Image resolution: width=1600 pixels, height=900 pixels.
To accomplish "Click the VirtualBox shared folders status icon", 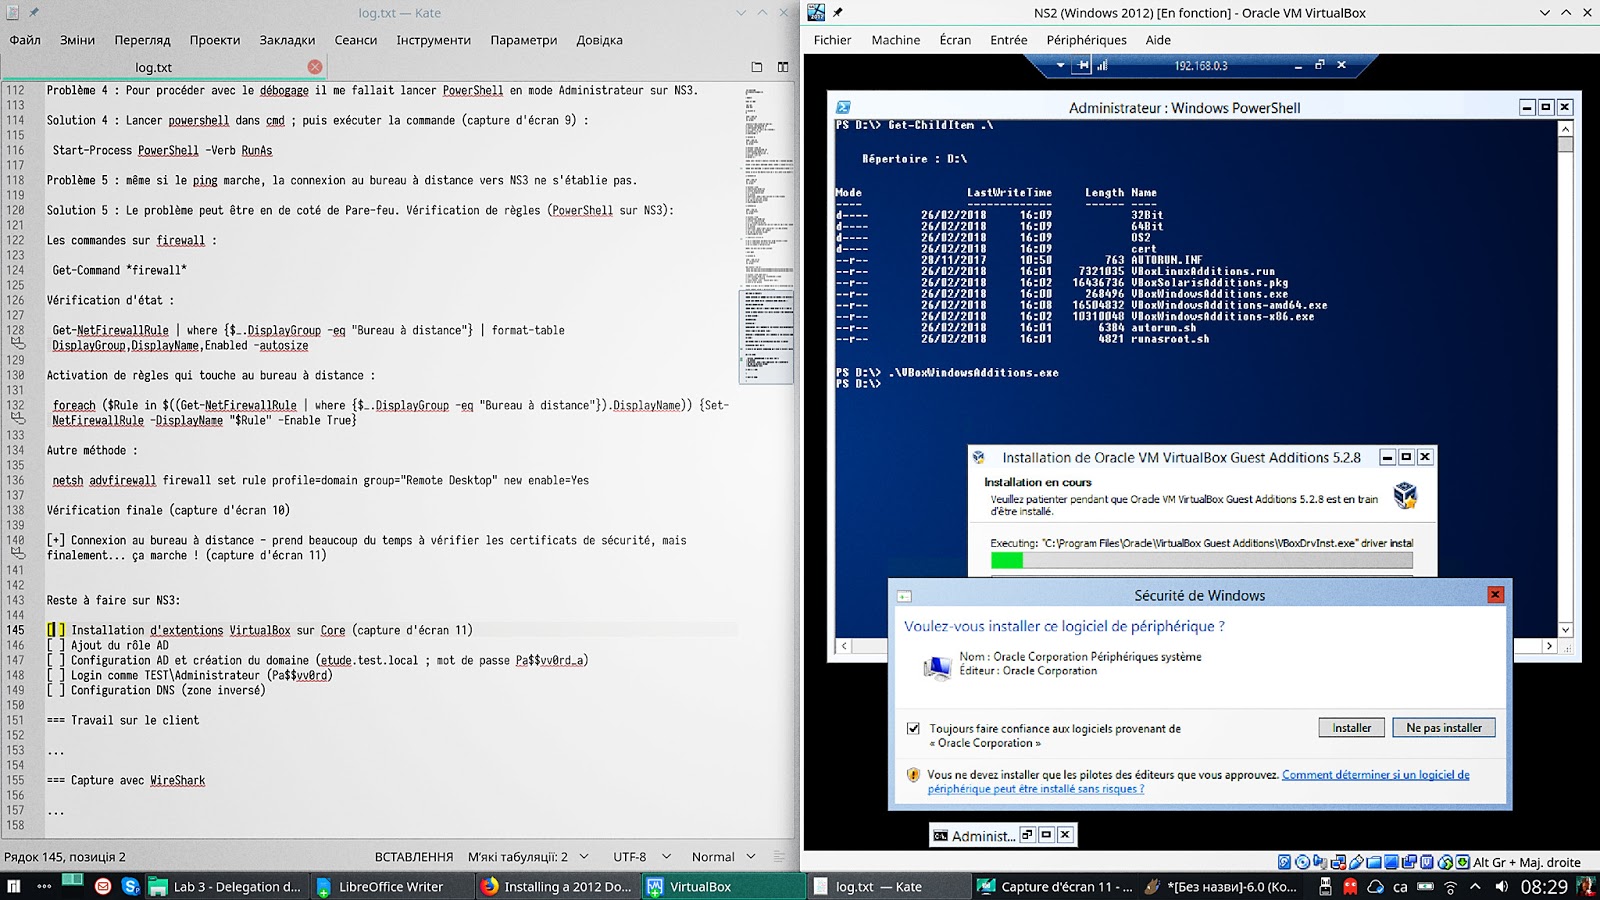I will point(1374,862).
